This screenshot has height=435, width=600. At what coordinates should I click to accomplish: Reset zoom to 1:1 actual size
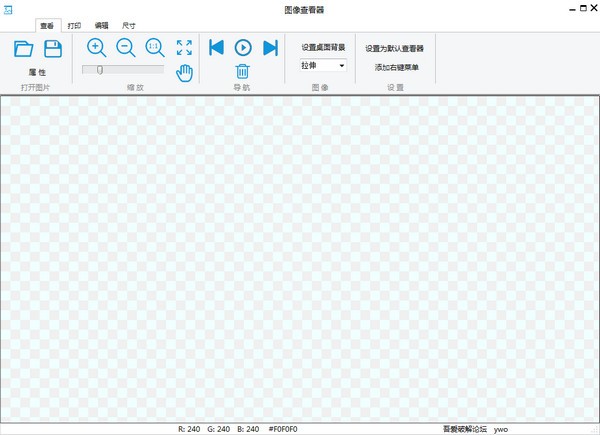point(155,47)
